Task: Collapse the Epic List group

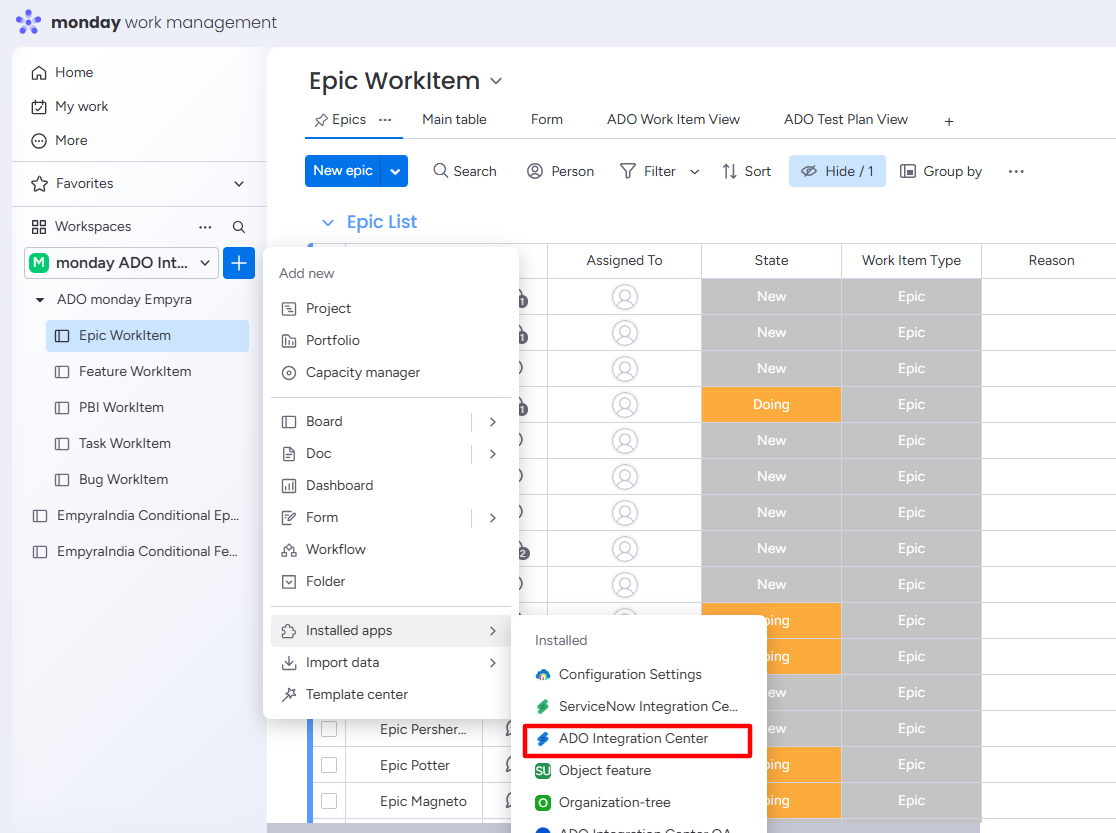Action: coord(327,223)
